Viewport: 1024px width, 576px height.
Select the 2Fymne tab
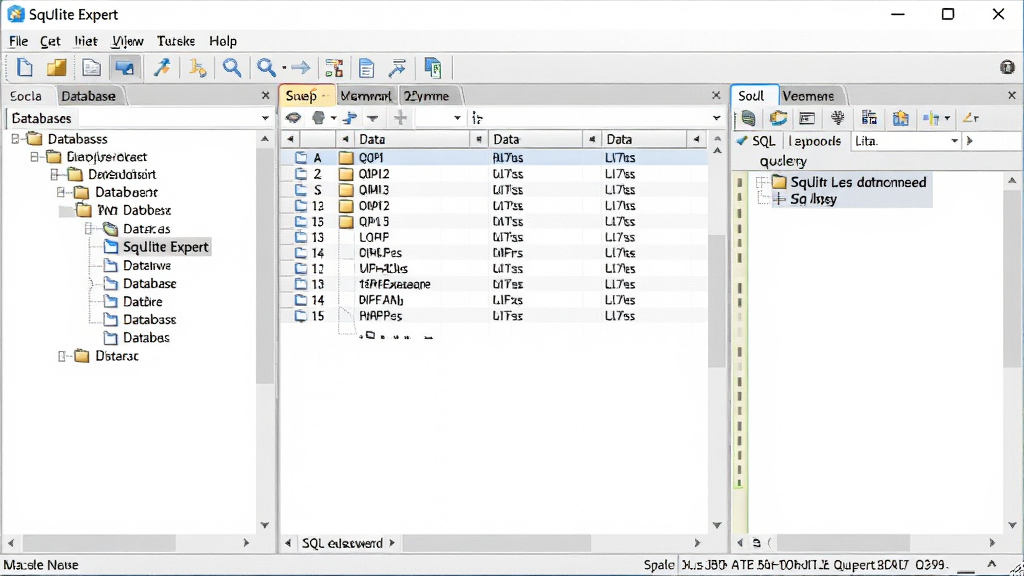click(x=426, y=96)
